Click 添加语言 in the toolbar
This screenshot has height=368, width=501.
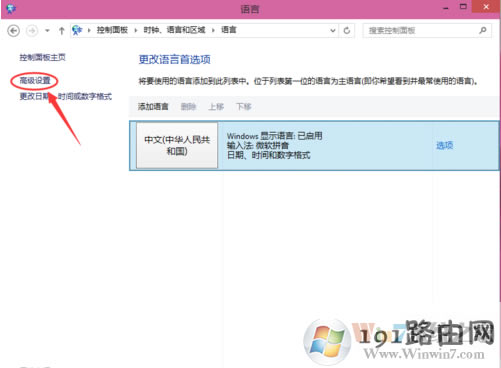point(153,107)
